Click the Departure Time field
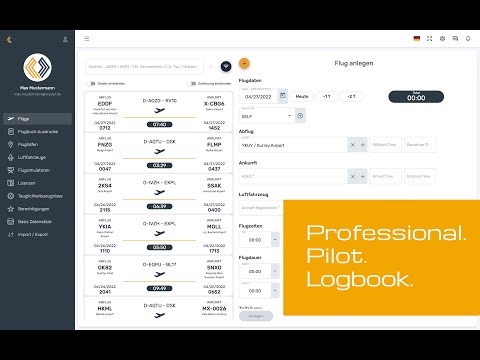Image resolution: width=480 pixels, height=360 pixels. (x=419, y=145)
